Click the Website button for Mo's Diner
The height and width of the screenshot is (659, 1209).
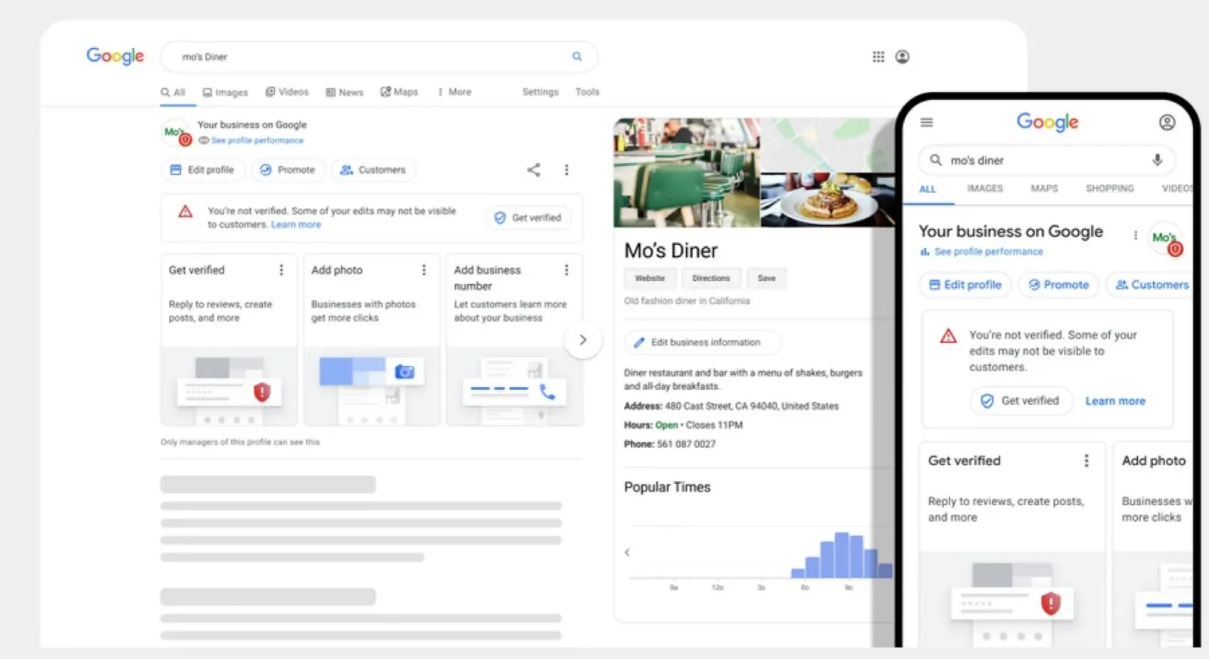tap(650, 279)
